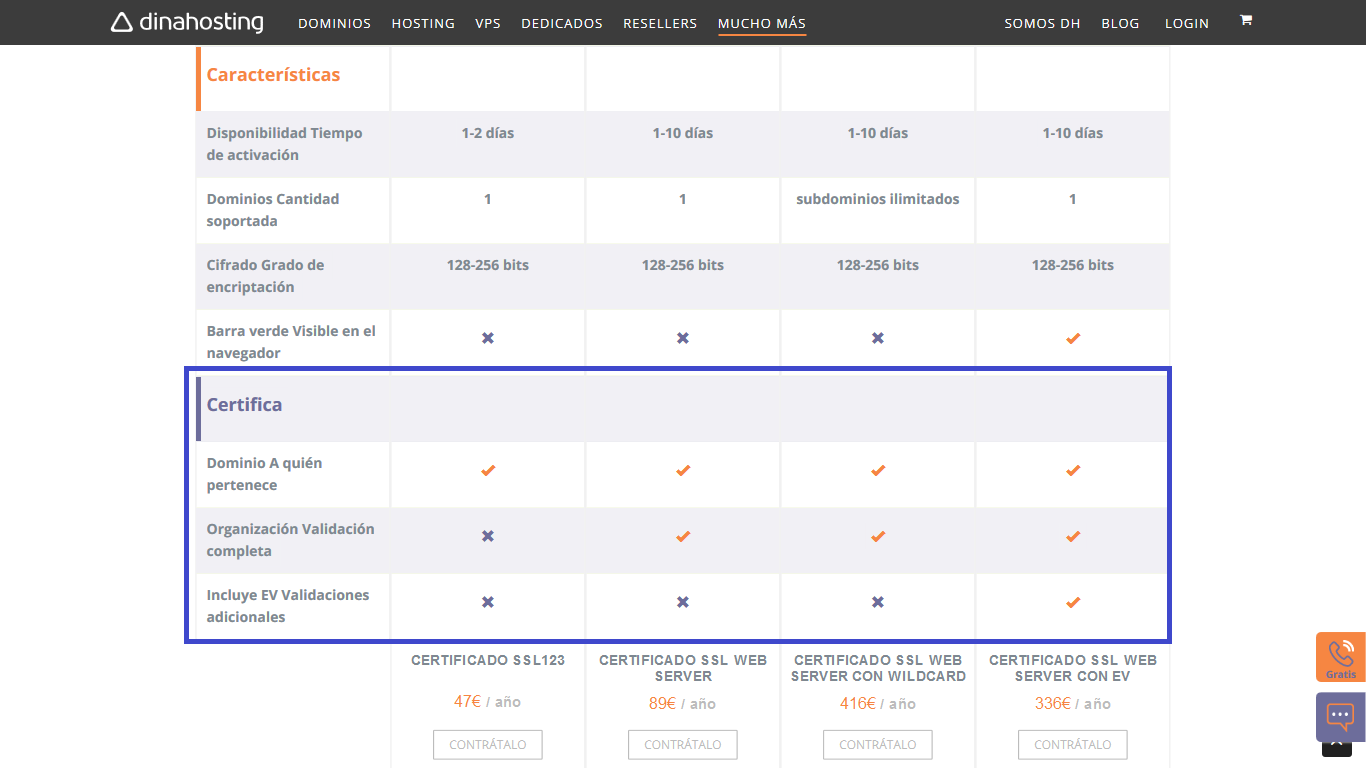Click the Login link
Image resolution: width=1366 pixels, height=768 pixels.
(x=1186, y=23)
